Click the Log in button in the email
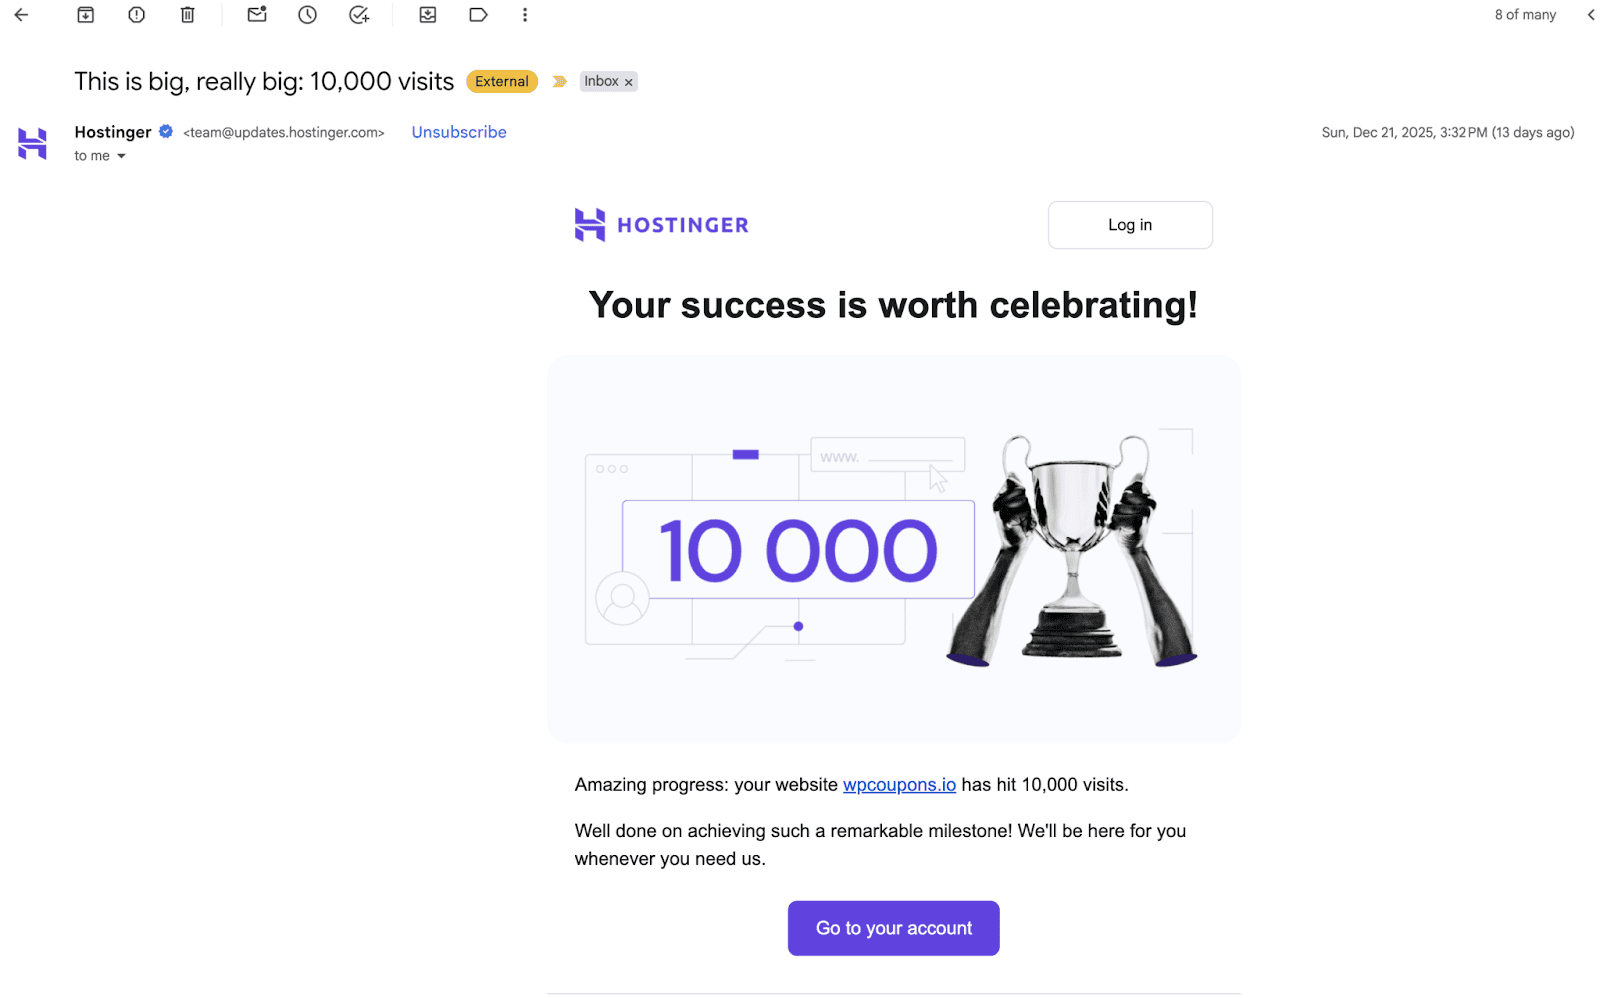Image resolution: width=1600 pixels, height=998 pixels. pos(1129,224)
